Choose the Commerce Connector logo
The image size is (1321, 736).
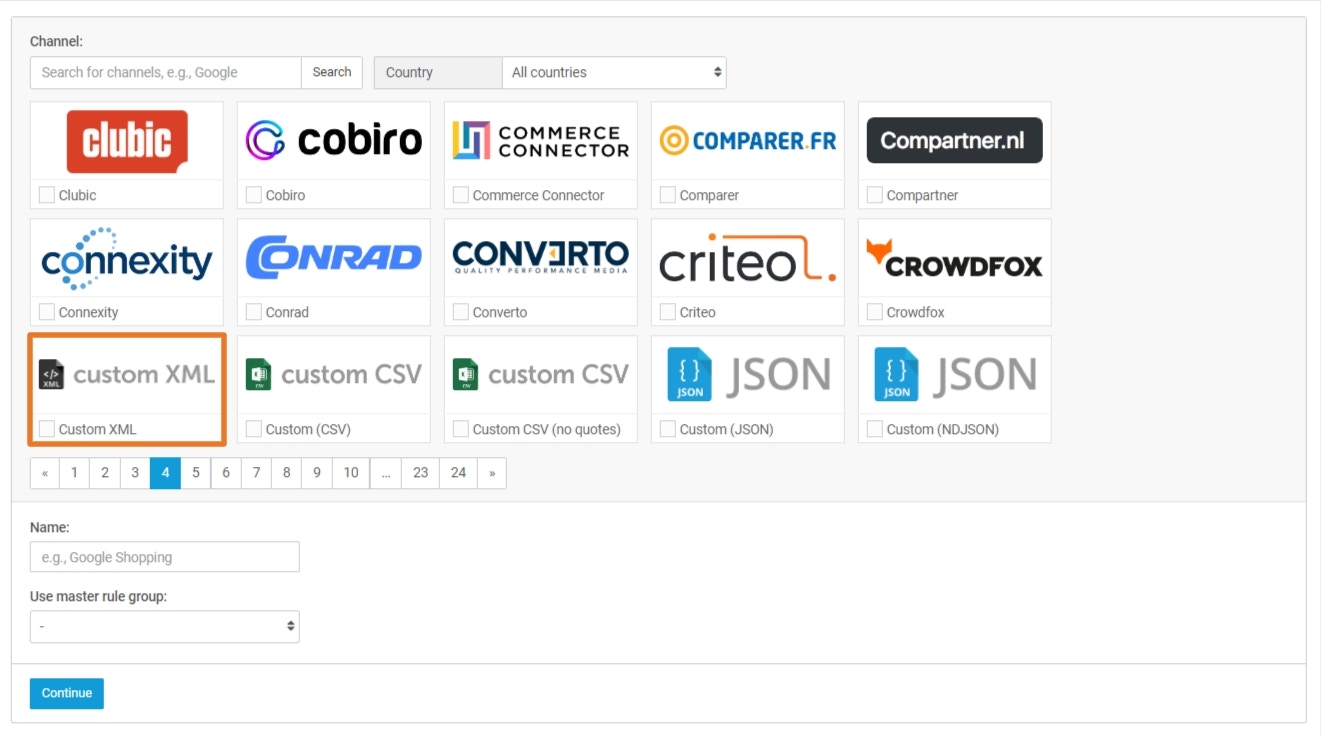[541, 141]
